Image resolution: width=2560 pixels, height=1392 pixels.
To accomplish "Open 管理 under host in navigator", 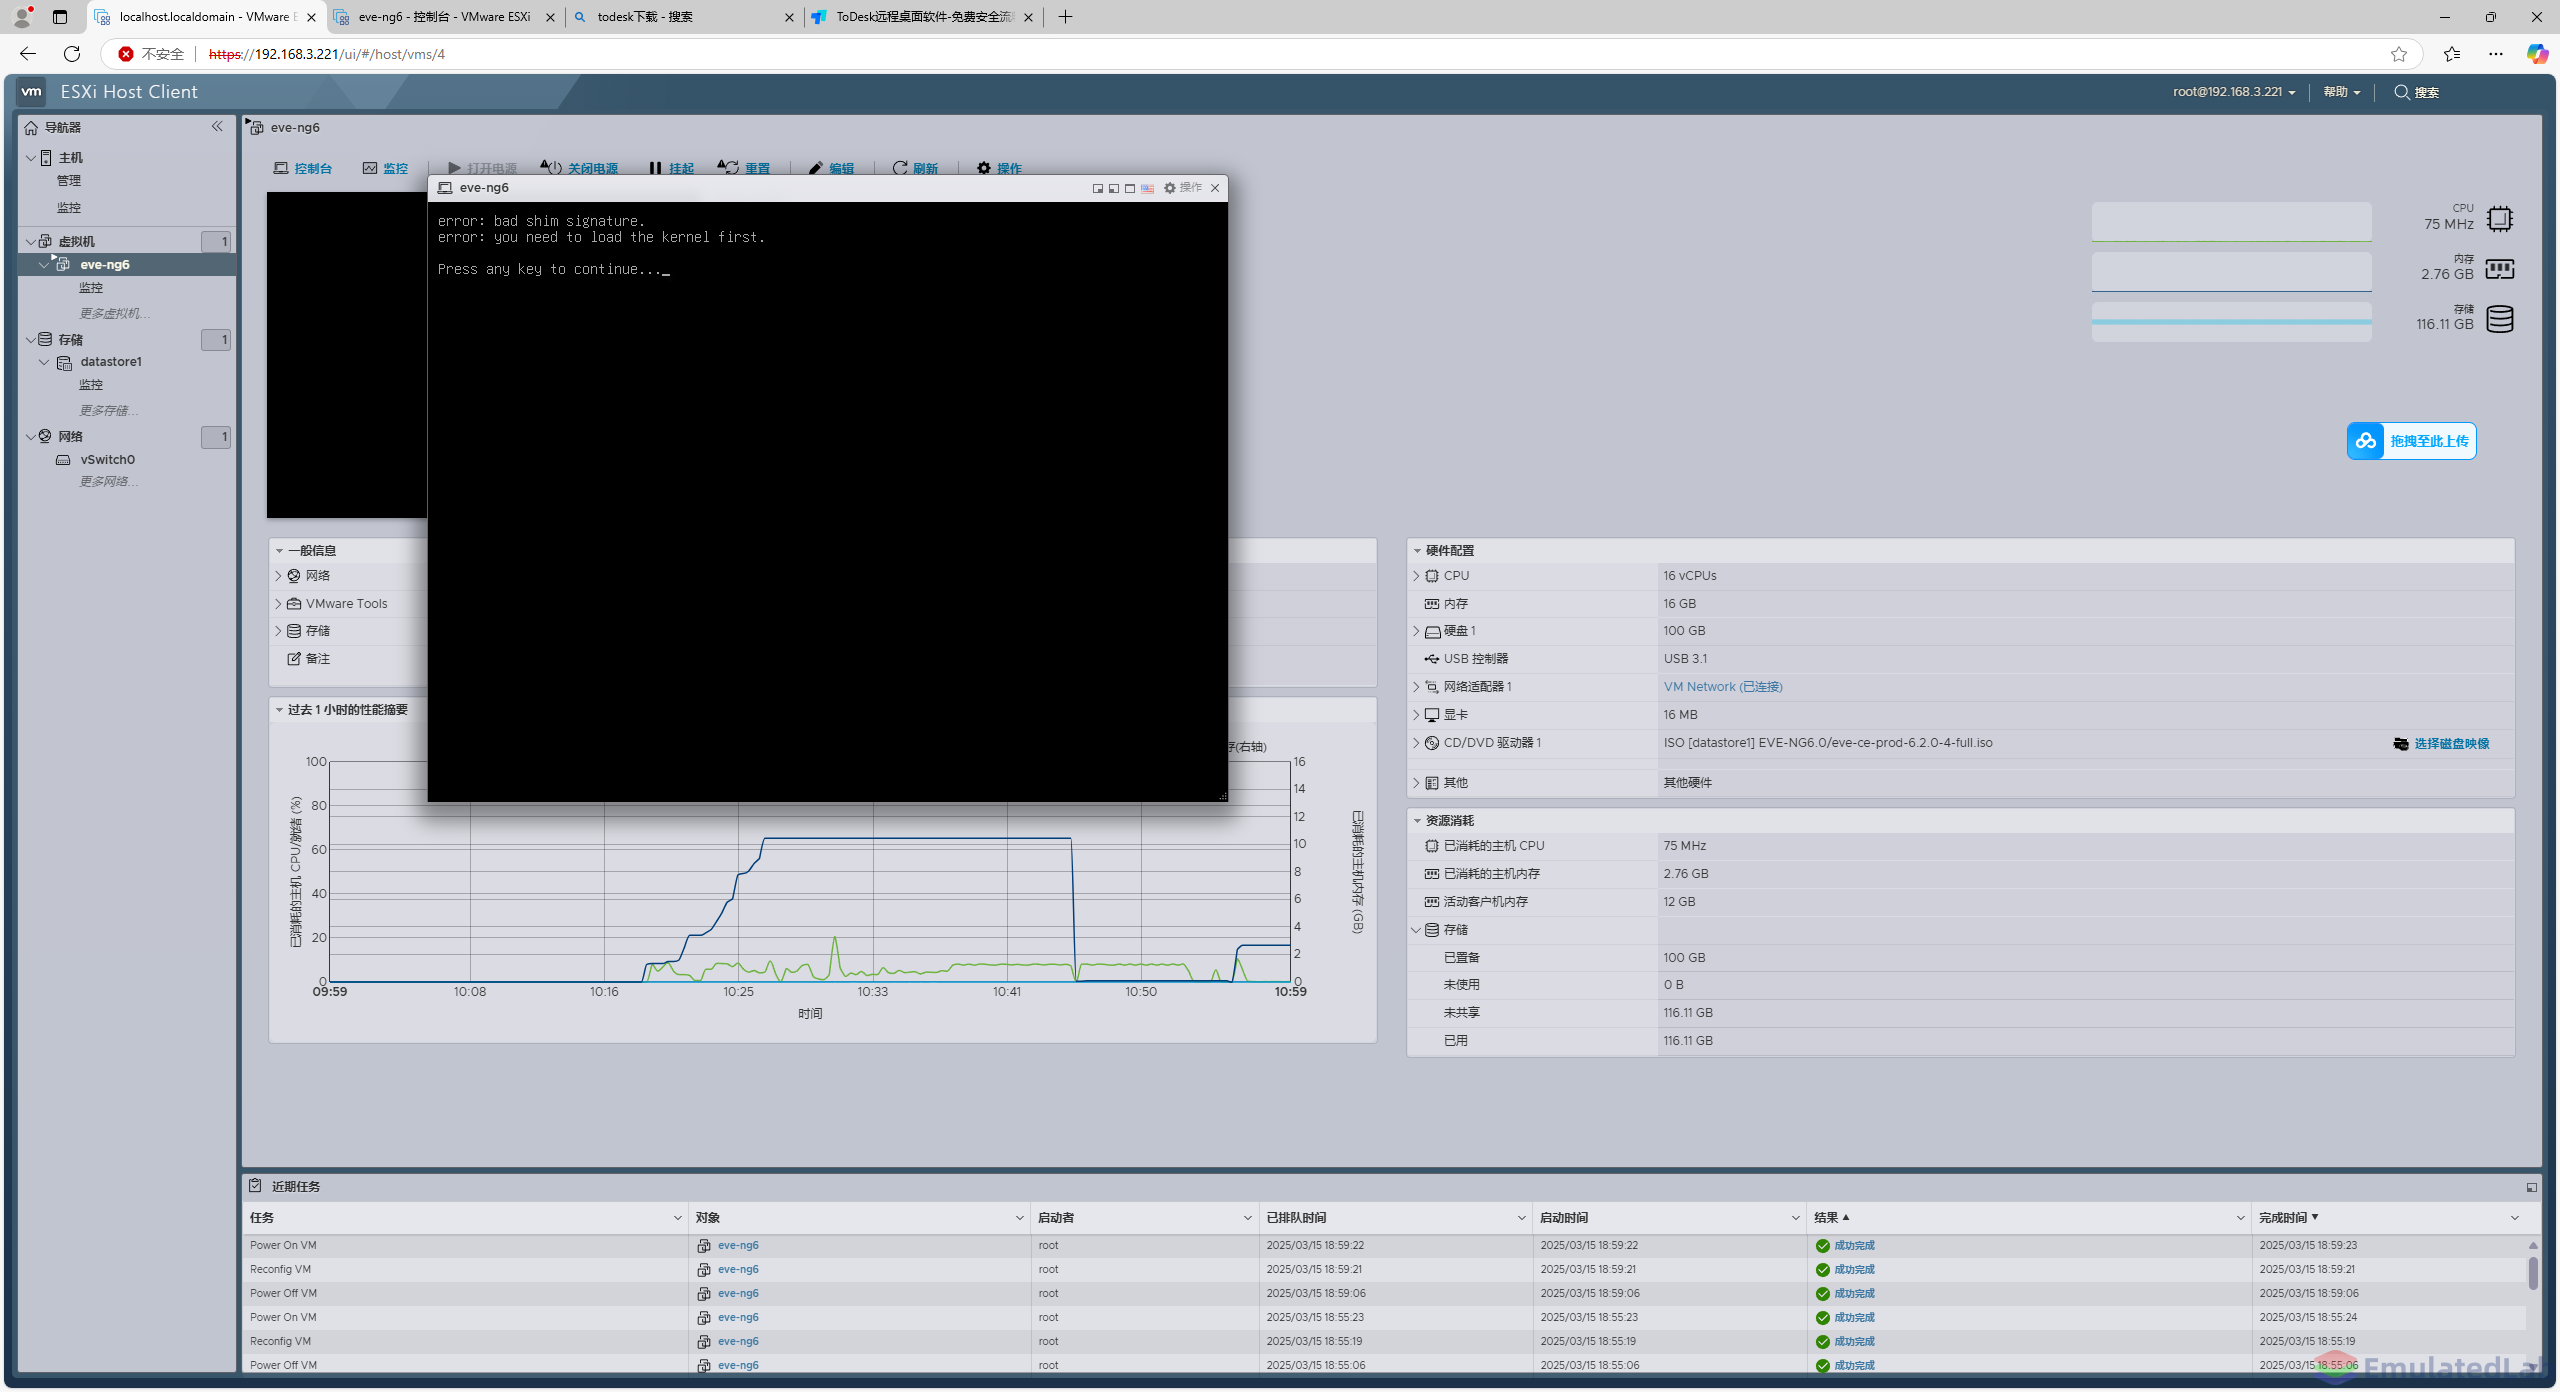I will click(69, 181).
